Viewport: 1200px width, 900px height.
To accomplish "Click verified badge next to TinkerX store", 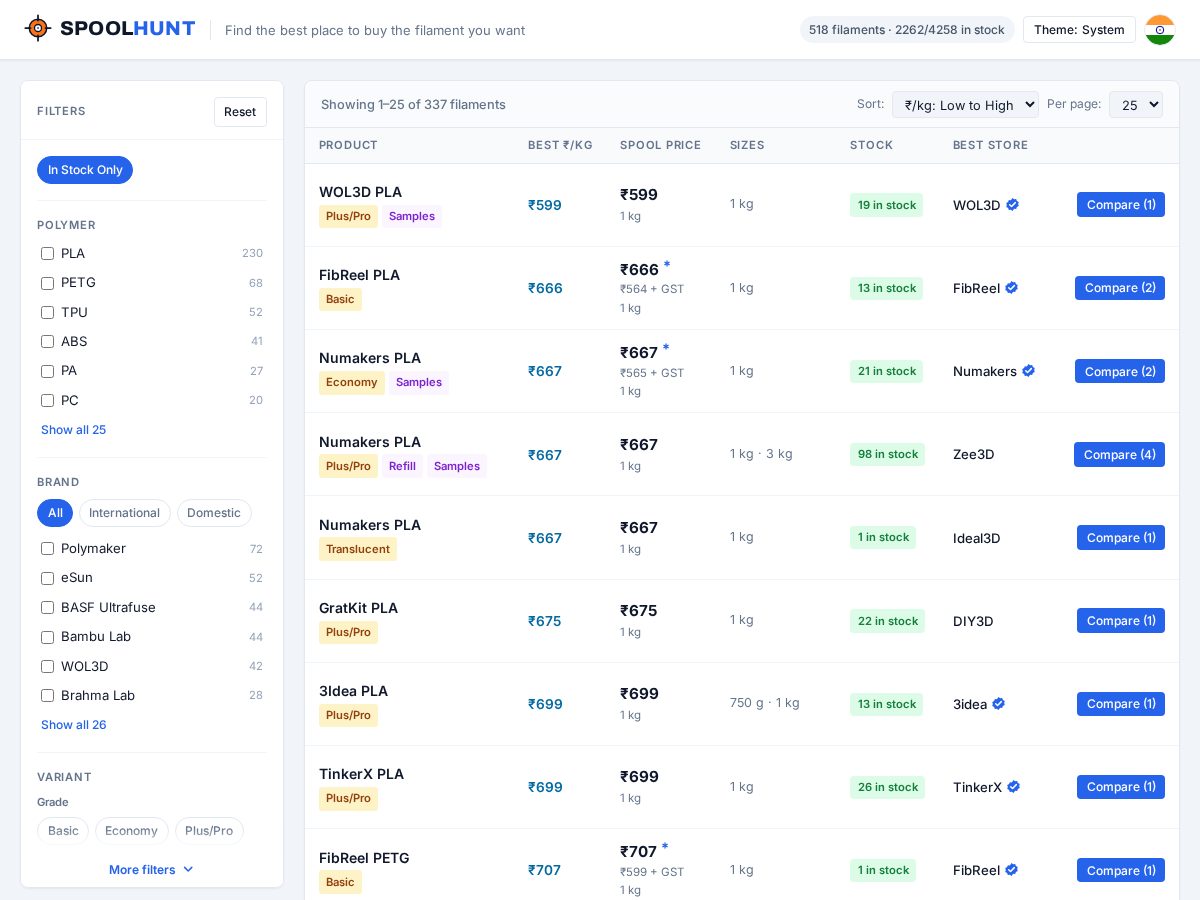I will click(1013, 787).
